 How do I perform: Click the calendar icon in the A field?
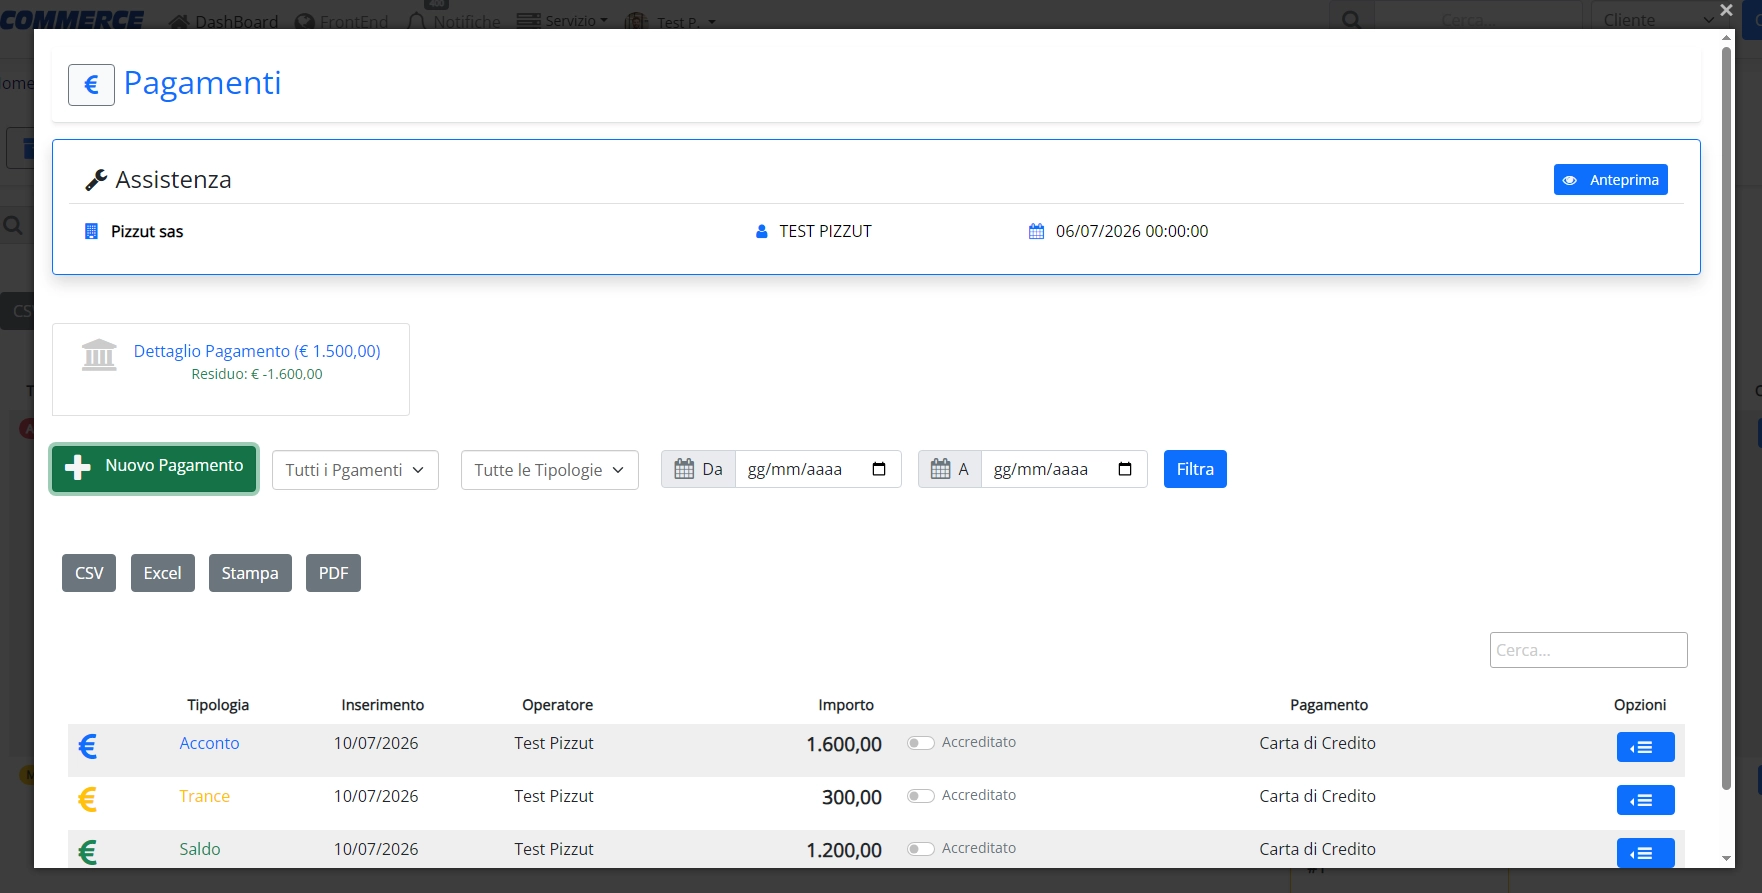coord(941,469)
